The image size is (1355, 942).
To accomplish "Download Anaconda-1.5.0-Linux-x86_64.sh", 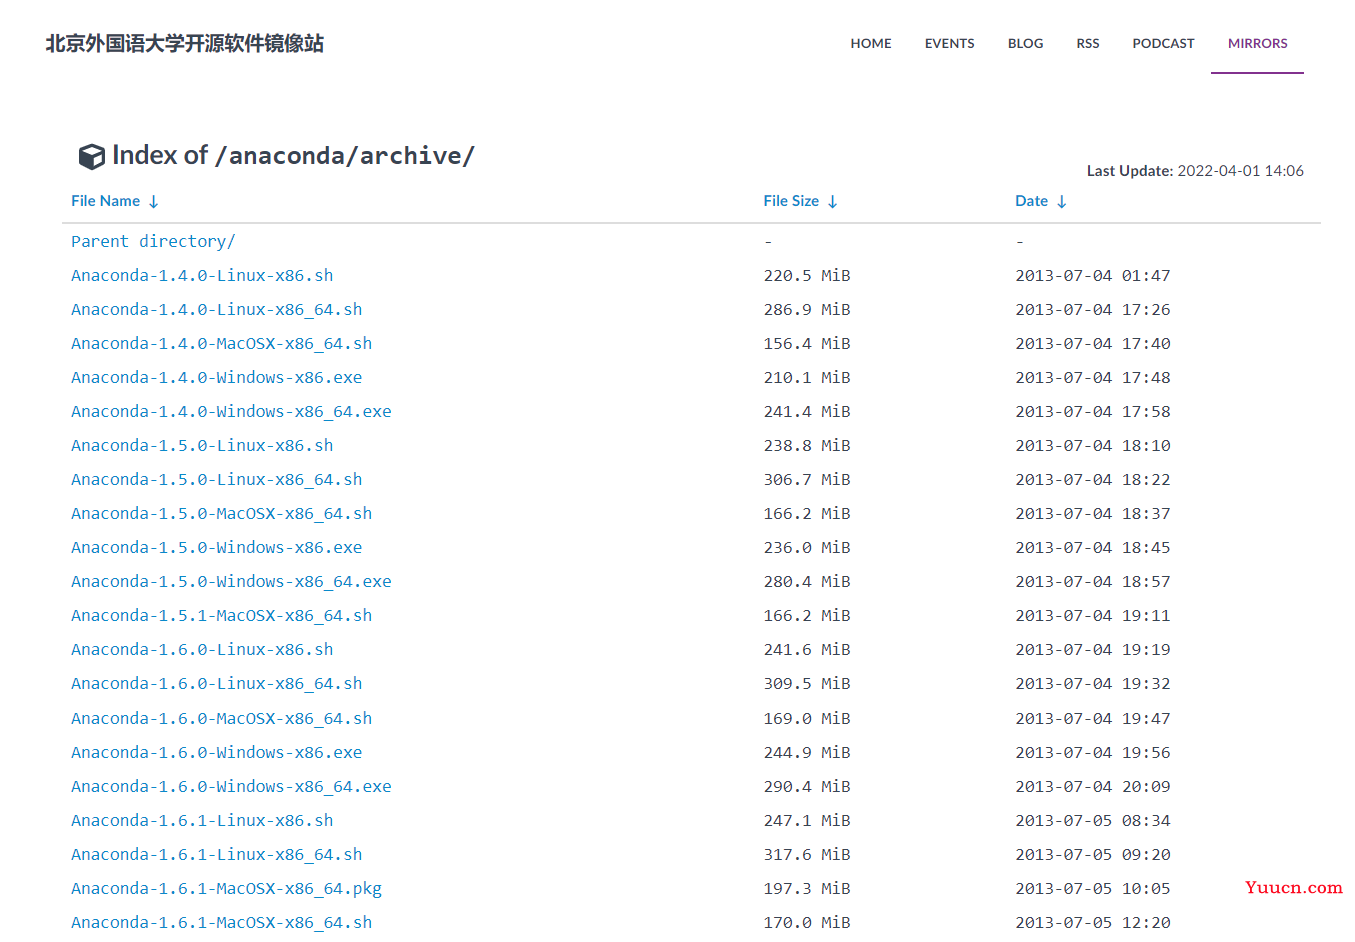I will click(217, 479).
